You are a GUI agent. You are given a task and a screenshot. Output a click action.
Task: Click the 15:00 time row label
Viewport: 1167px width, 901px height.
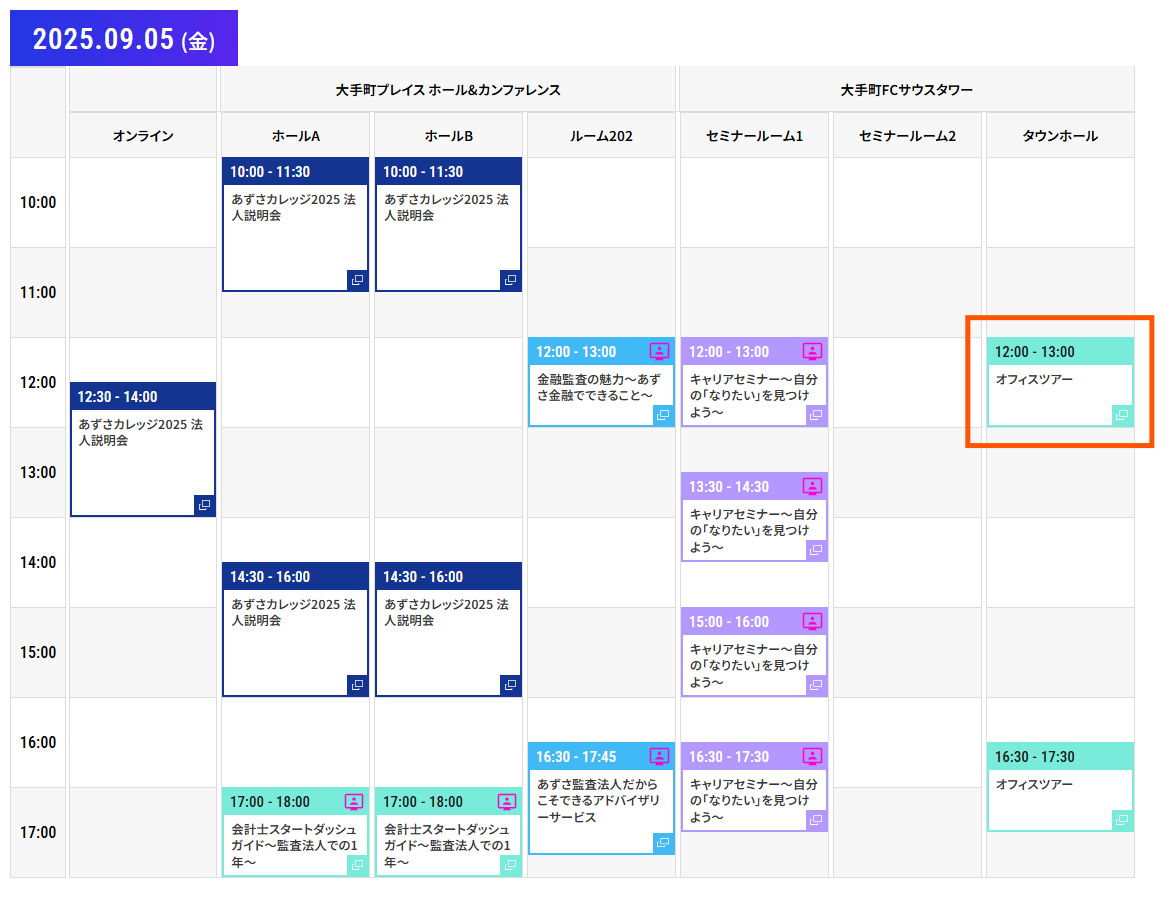[x=38, y=652]
